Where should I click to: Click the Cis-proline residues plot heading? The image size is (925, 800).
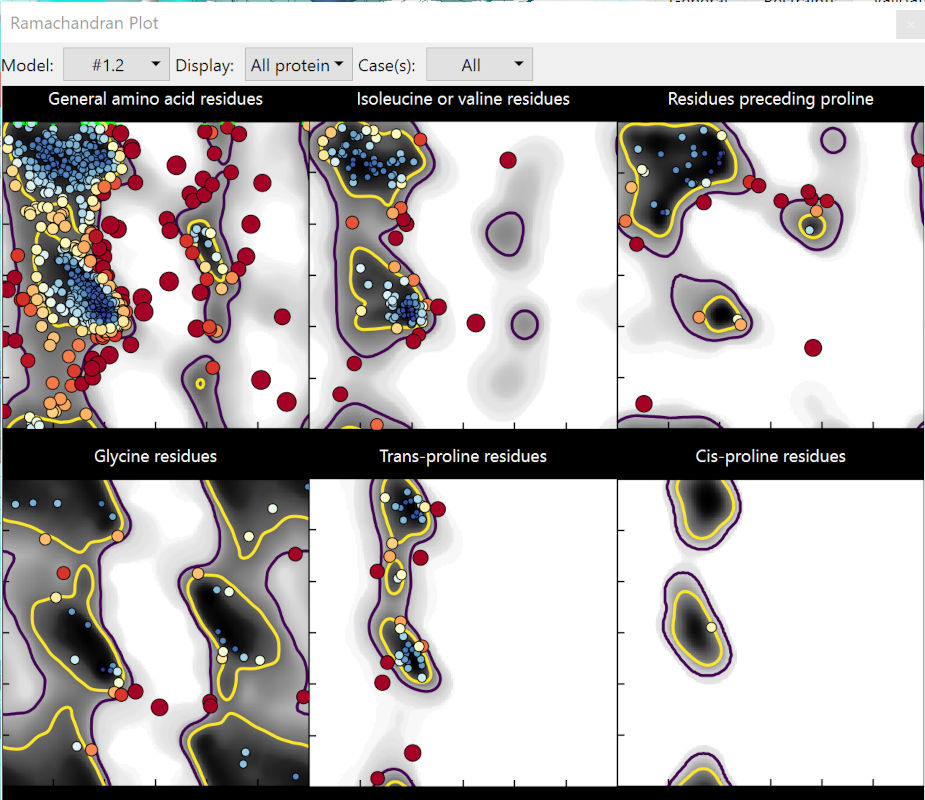pyautogui.click(x=770, y=456)
